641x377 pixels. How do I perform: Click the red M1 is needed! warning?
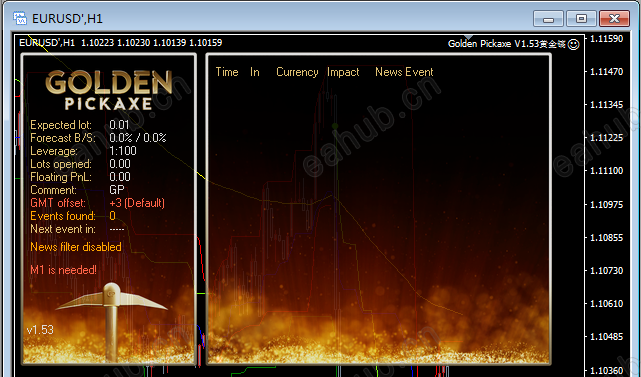click(x=63, y=270)
